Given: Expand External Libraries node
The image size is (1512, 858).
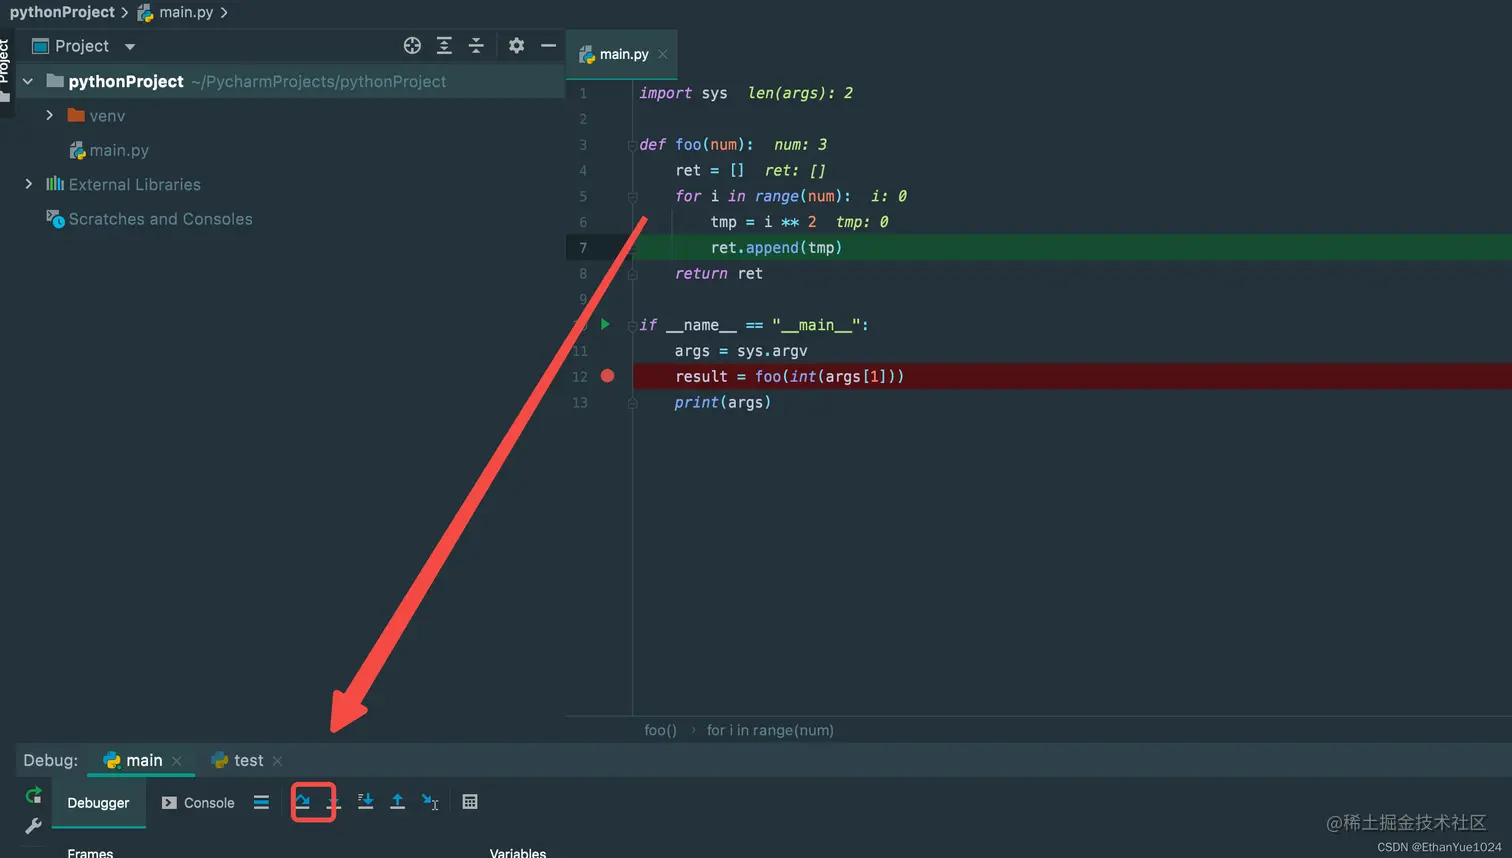Looking at the screenshot, I should (28, 184).
